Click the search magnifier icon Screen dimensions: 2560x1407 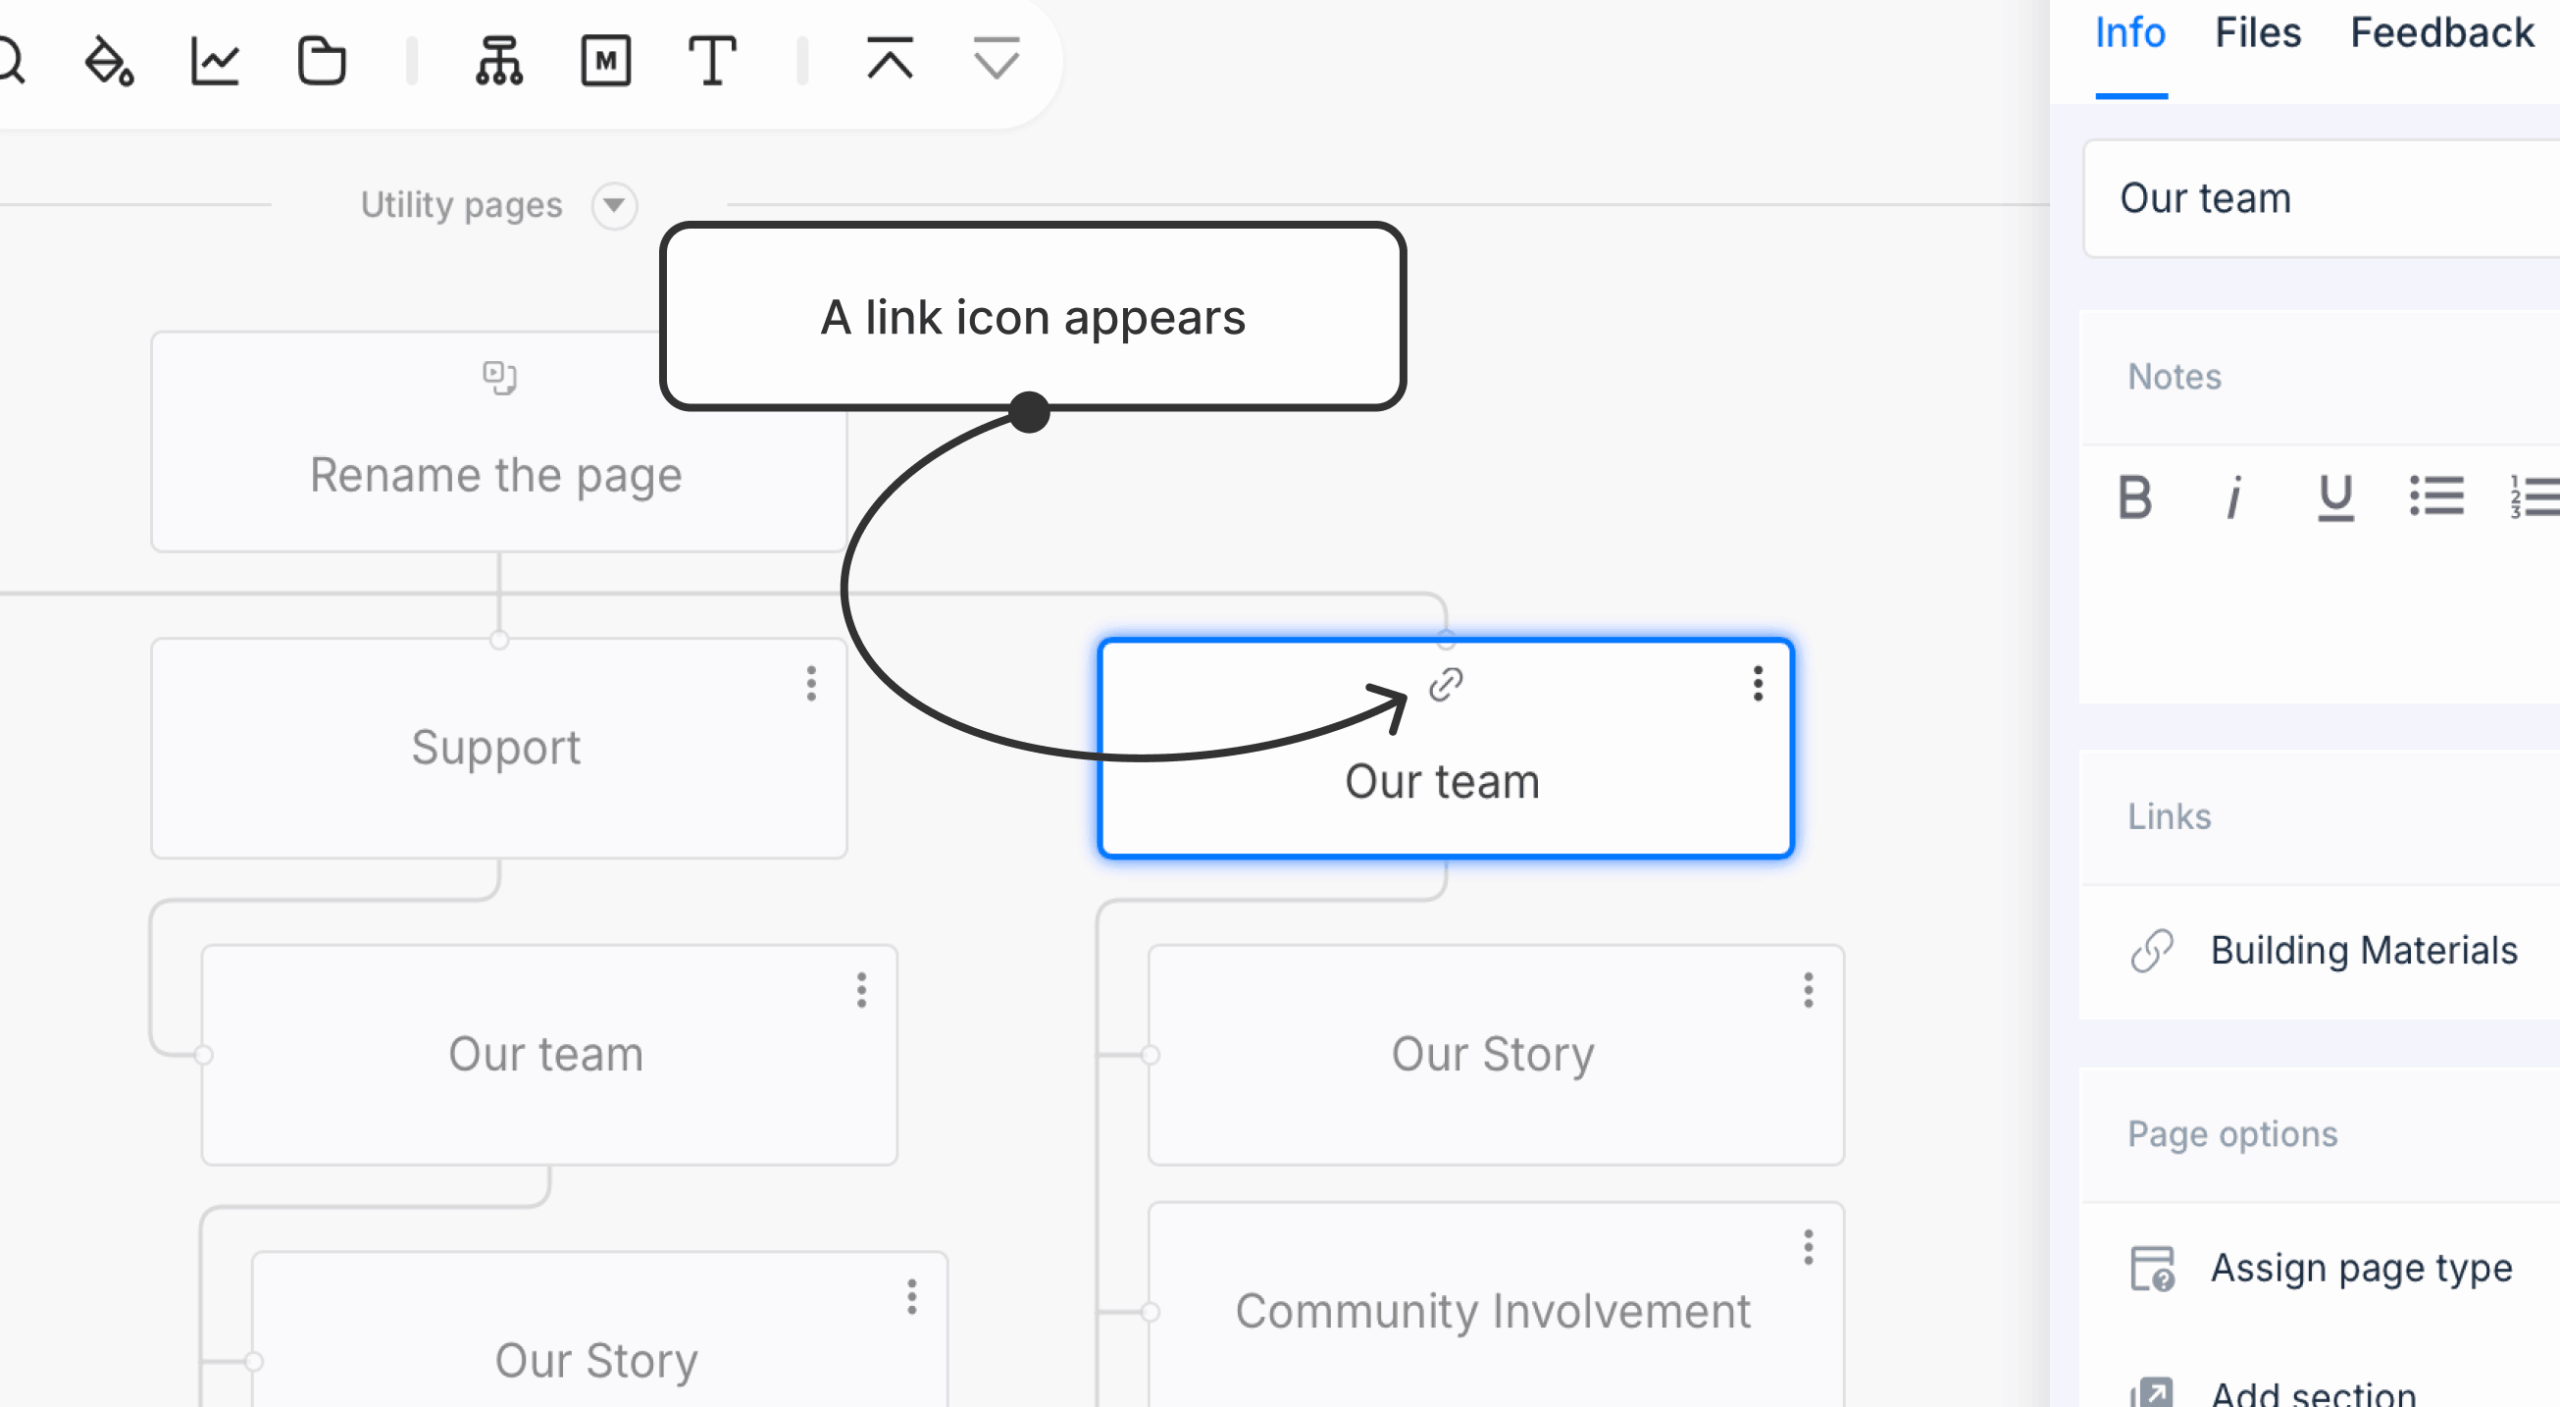pyautogui.click(x=10, y=62)
